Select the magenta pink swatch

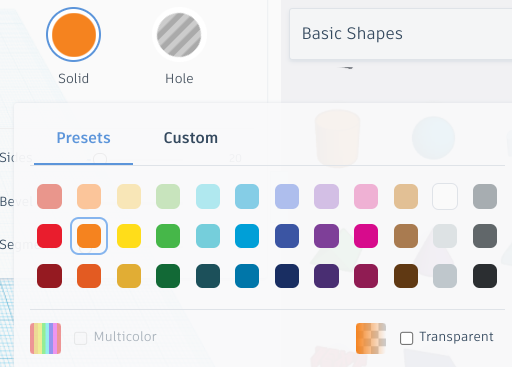[366, 236]
